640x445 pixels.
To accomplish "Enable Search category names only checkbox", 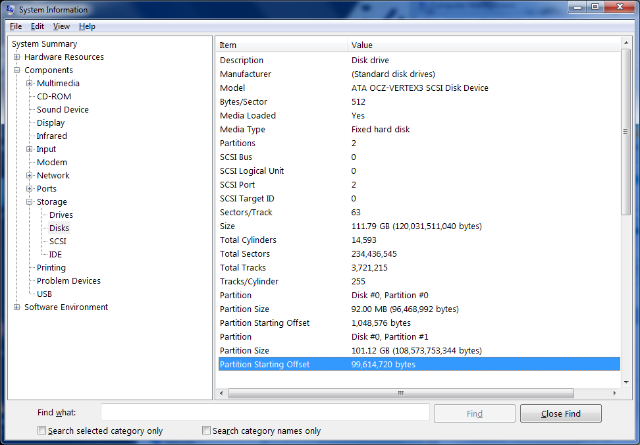I will (207, 431).
